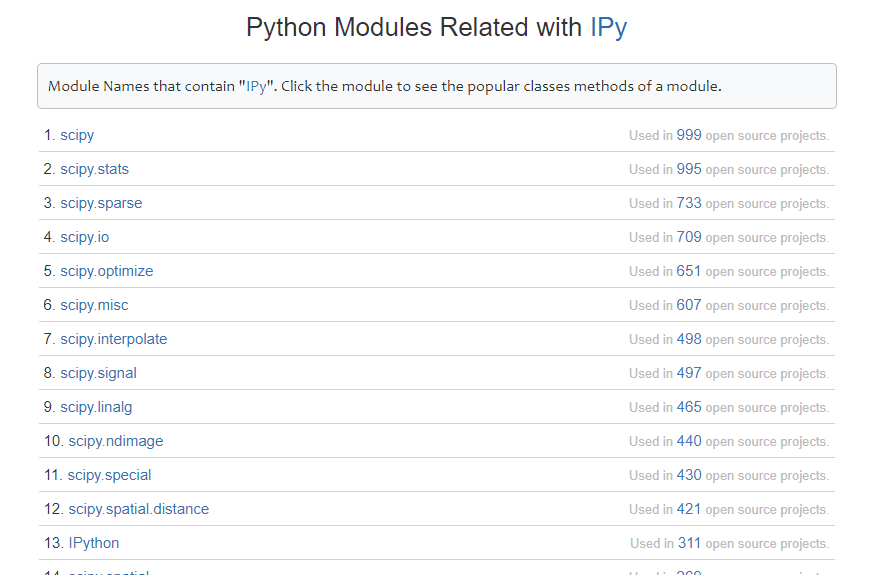Open the IPython module link
Image resolution: width=892 pixels, height=575 pixels.
(x=93, y=543)
